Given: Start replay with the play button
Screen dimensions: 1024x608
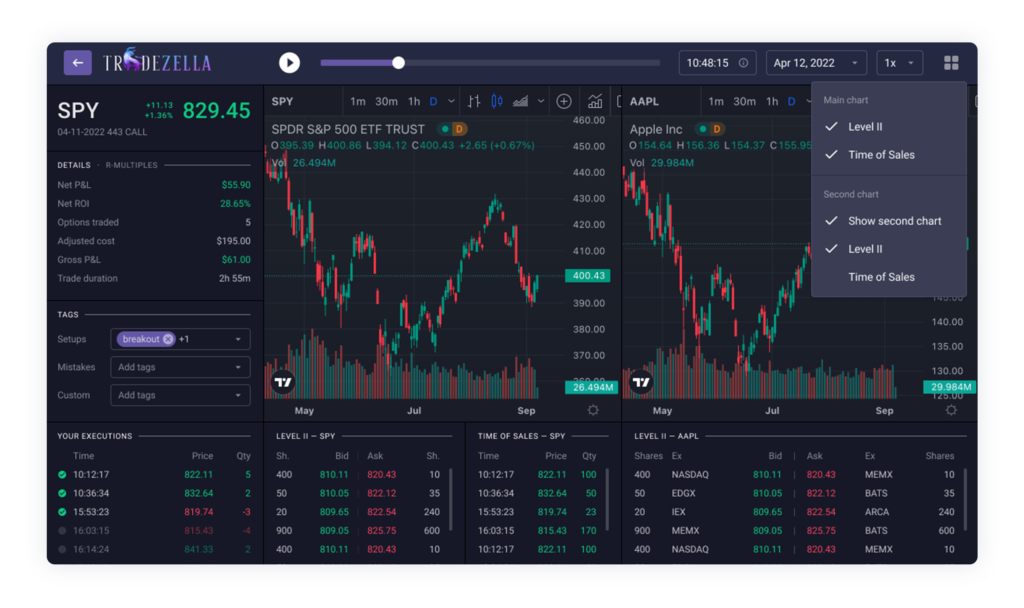Looking at the screenshot, I should pos(289,63).
